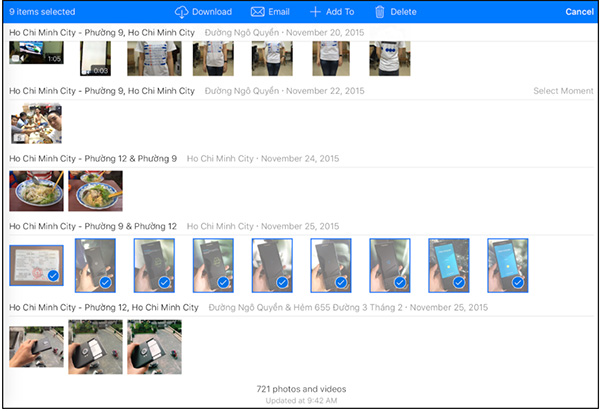Click the Hẻm 655 Đường 3 Tháng 2 location text
The image size is (600, 411).
348,307
